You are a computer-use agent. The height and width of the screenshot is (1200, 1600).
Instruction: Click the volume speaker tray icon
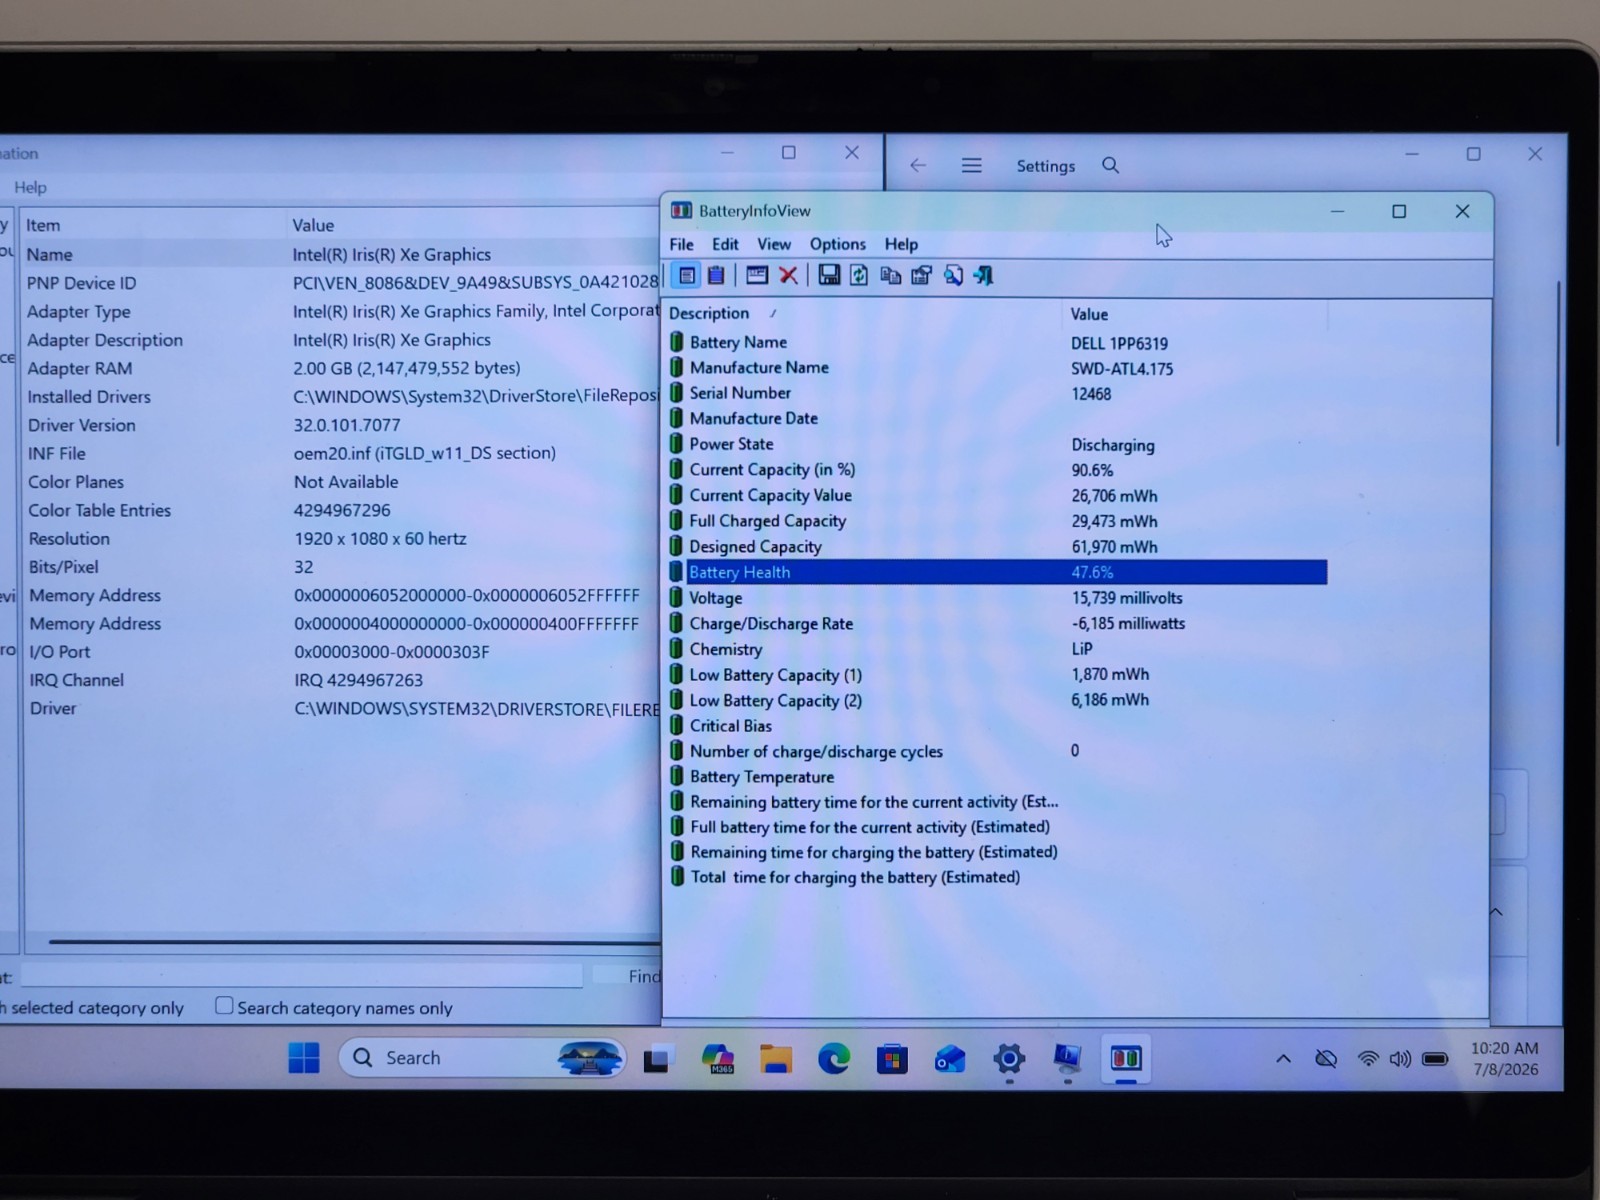pyautogui.click(x=1400, y=1059)
